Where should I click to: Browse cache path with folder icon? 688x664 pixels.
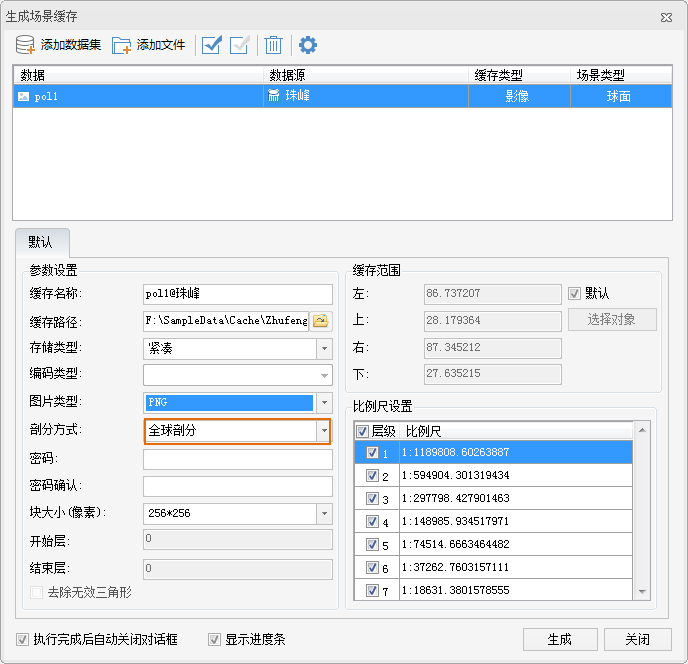pyautogui.click(x=321, y=321)
